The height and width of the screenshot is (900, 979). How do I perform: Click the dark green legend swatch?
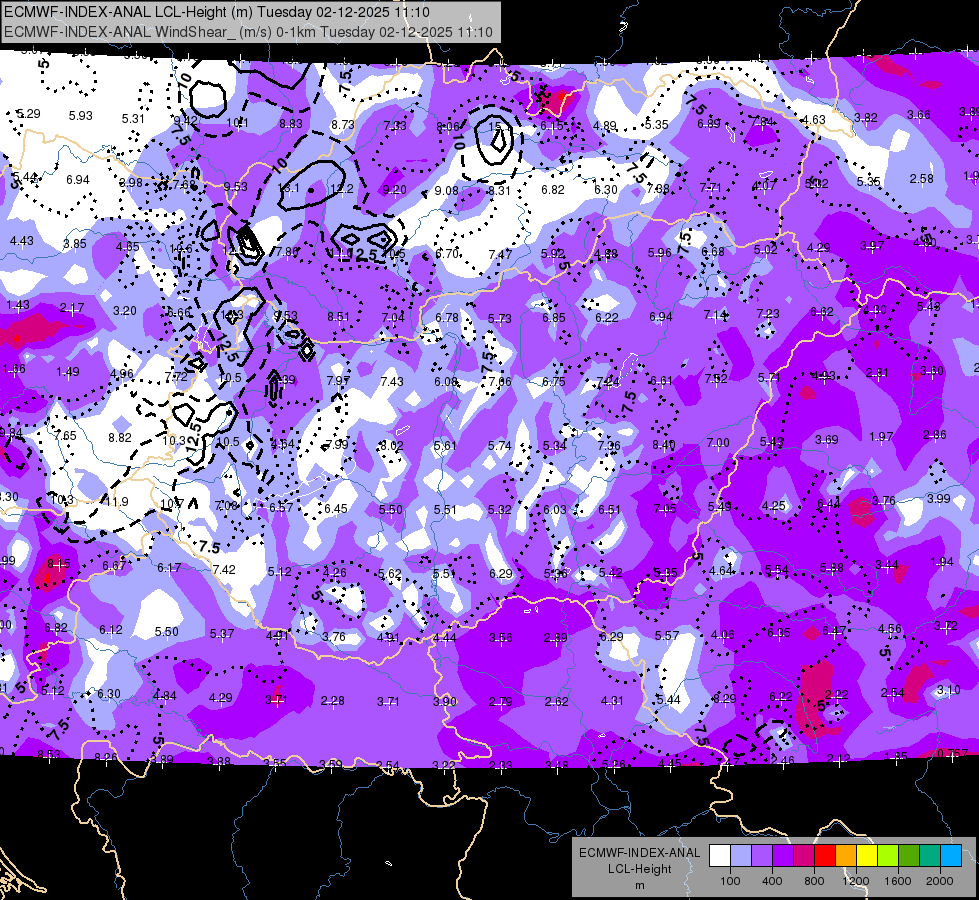[909, 856]
